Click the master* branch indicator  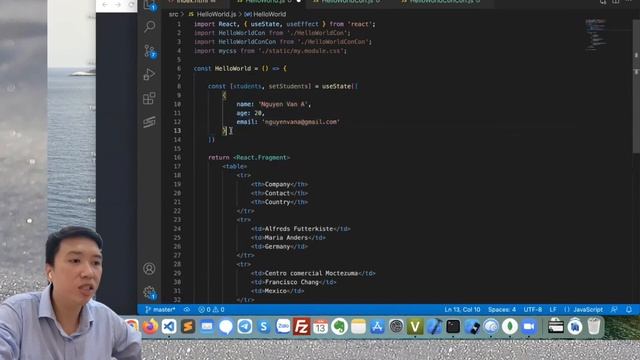coord(160,309)
